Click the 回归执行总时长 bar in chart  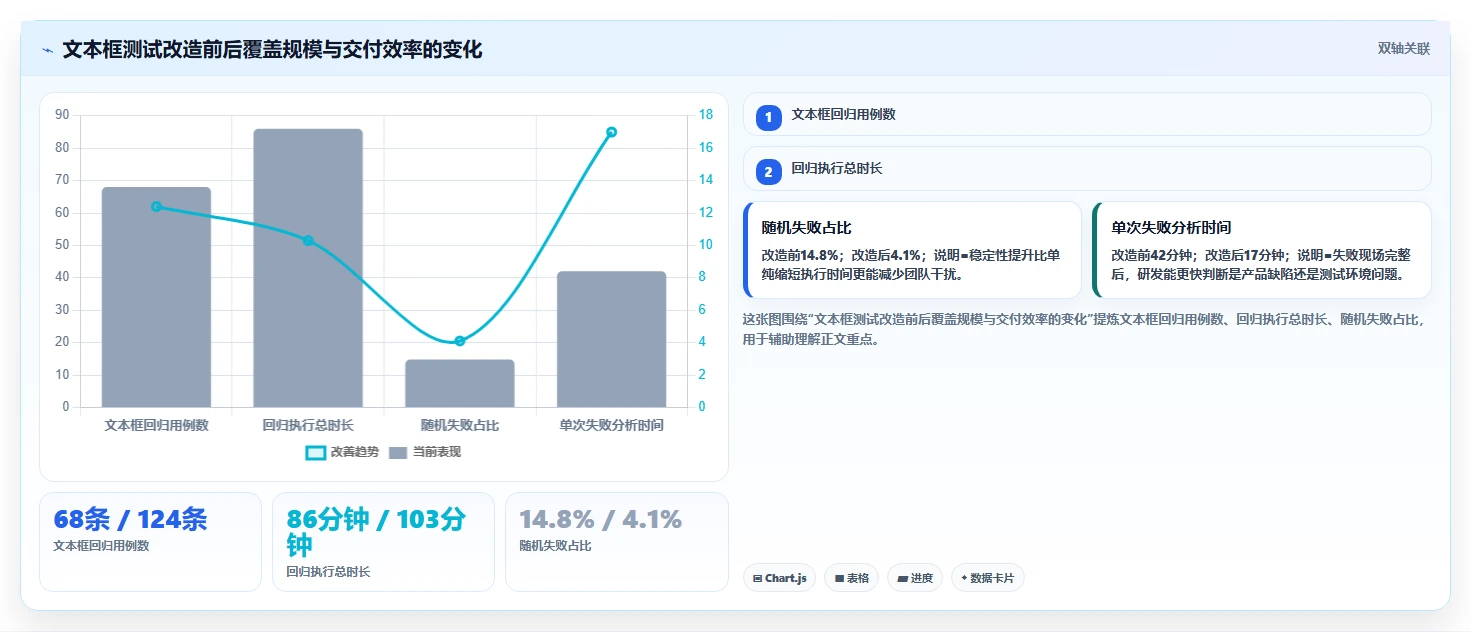click(308, 268)
